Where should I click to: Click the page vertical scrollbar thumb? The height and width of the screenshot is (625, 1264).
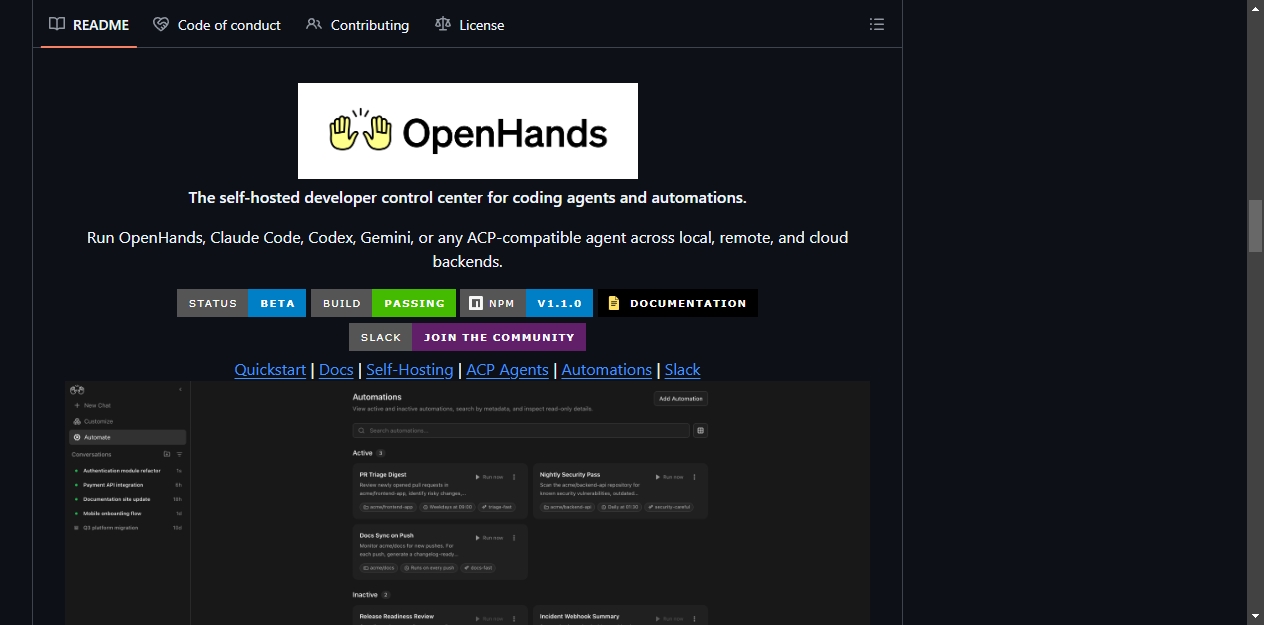[x=1255, y=226]
